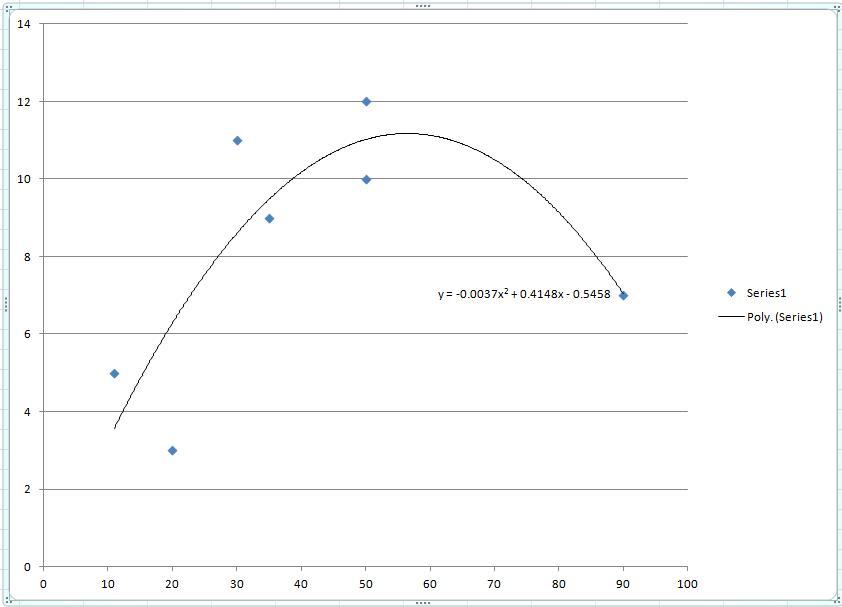Click the Poly. (Series1) legend entry
The height and width of the screenshot is (607, 842).
click(x=771, y=317)
